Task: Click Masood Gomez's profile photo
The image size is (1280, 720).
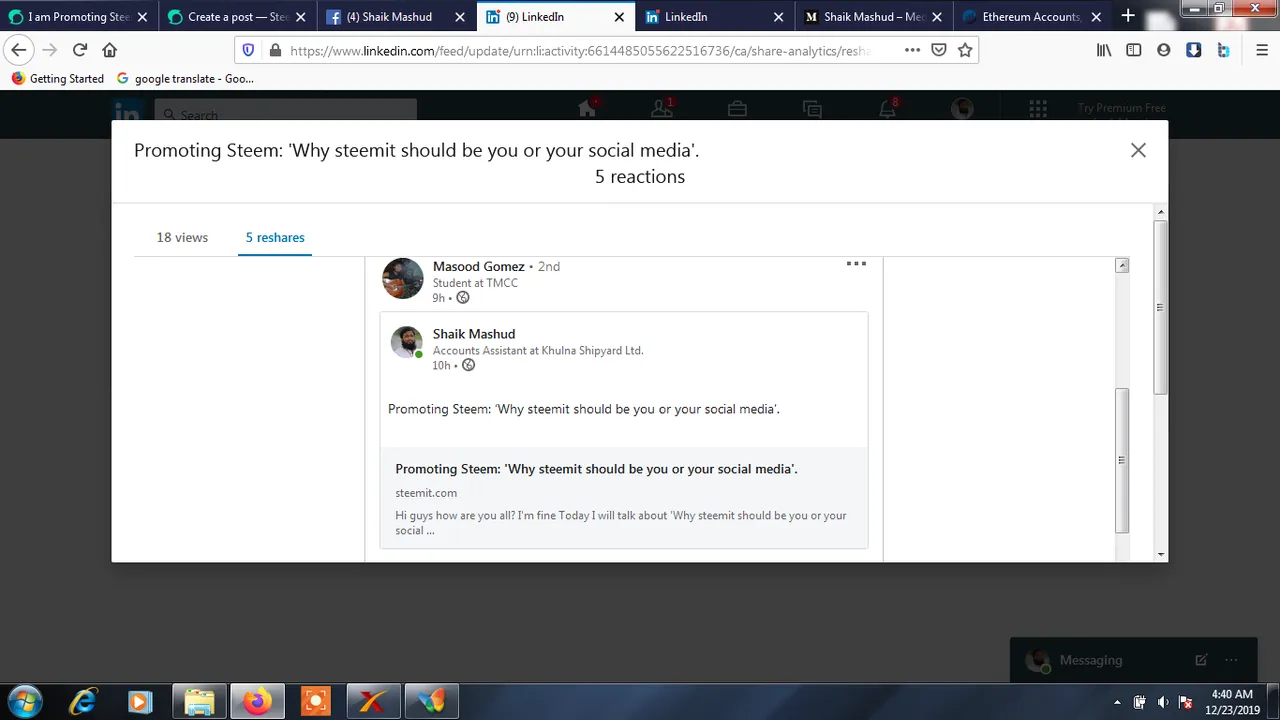Action: point(402,278)
